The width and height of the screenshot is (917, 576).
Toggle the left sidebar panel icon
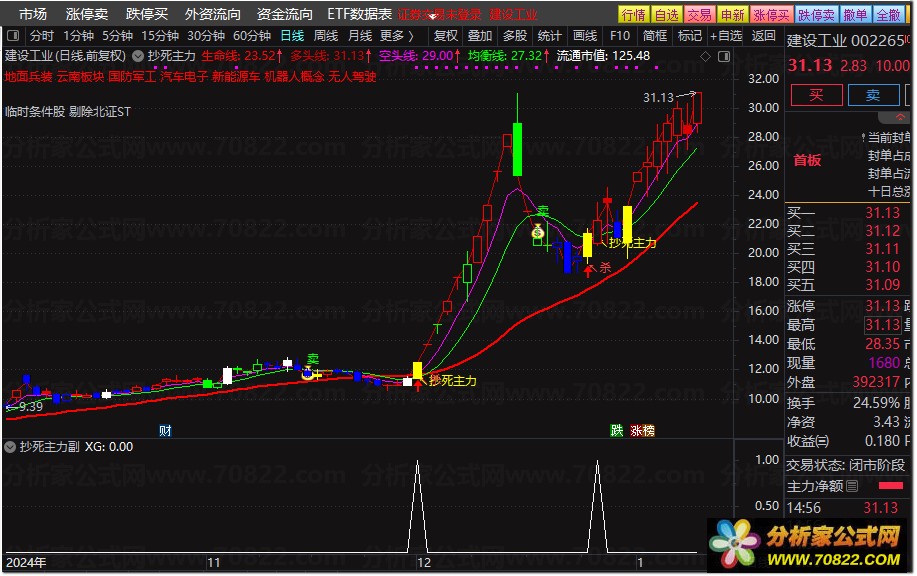click(x=13, y=36)
